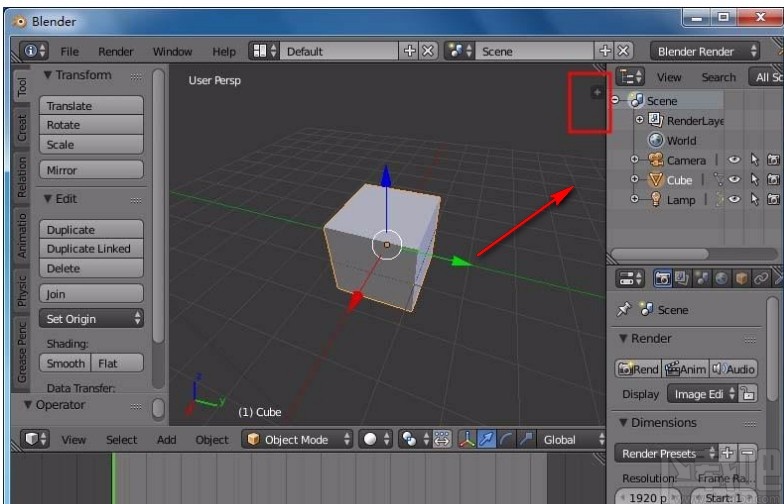Toggle Cube renderability camera icon
This screenshot has height=504, width=784.
(x=774, y=180)
